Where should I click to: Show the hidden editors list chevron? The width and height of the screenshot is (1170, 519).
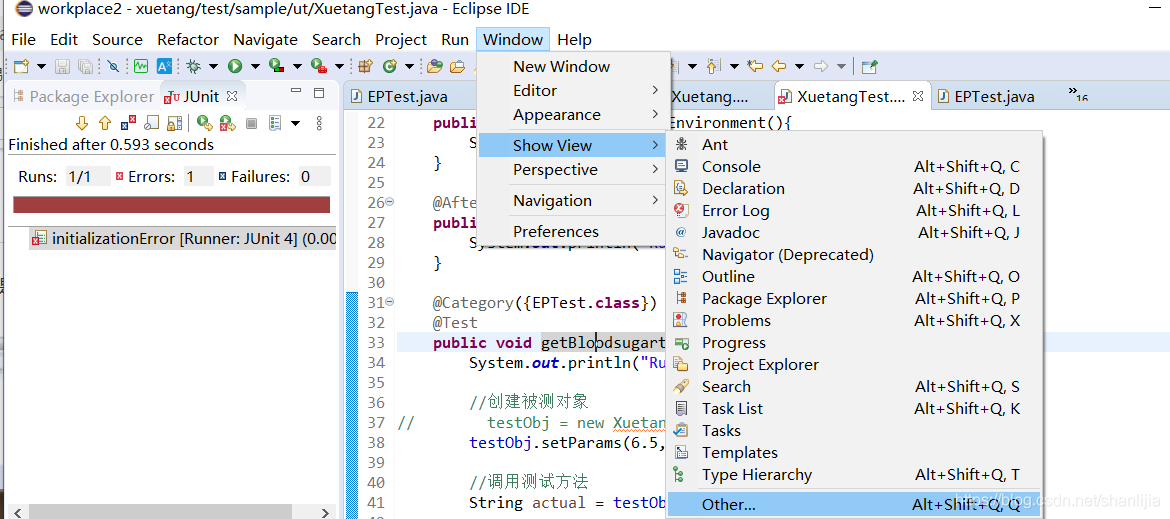click(1077, 93)
